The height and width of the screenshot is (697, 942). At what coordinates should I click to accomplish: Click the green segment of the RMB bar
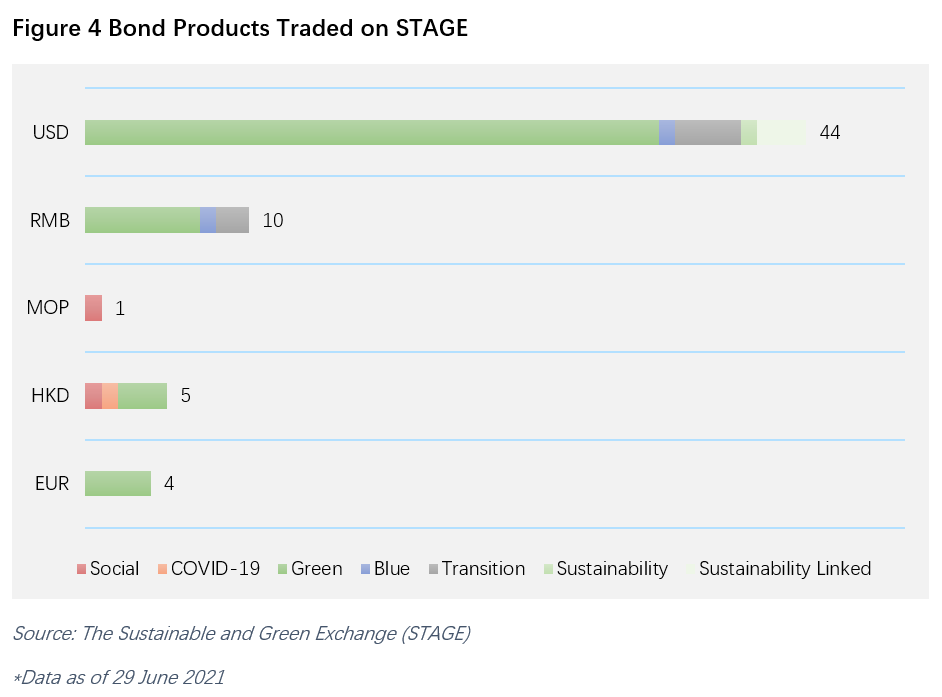pyautogui.click(x=142, y=220)
